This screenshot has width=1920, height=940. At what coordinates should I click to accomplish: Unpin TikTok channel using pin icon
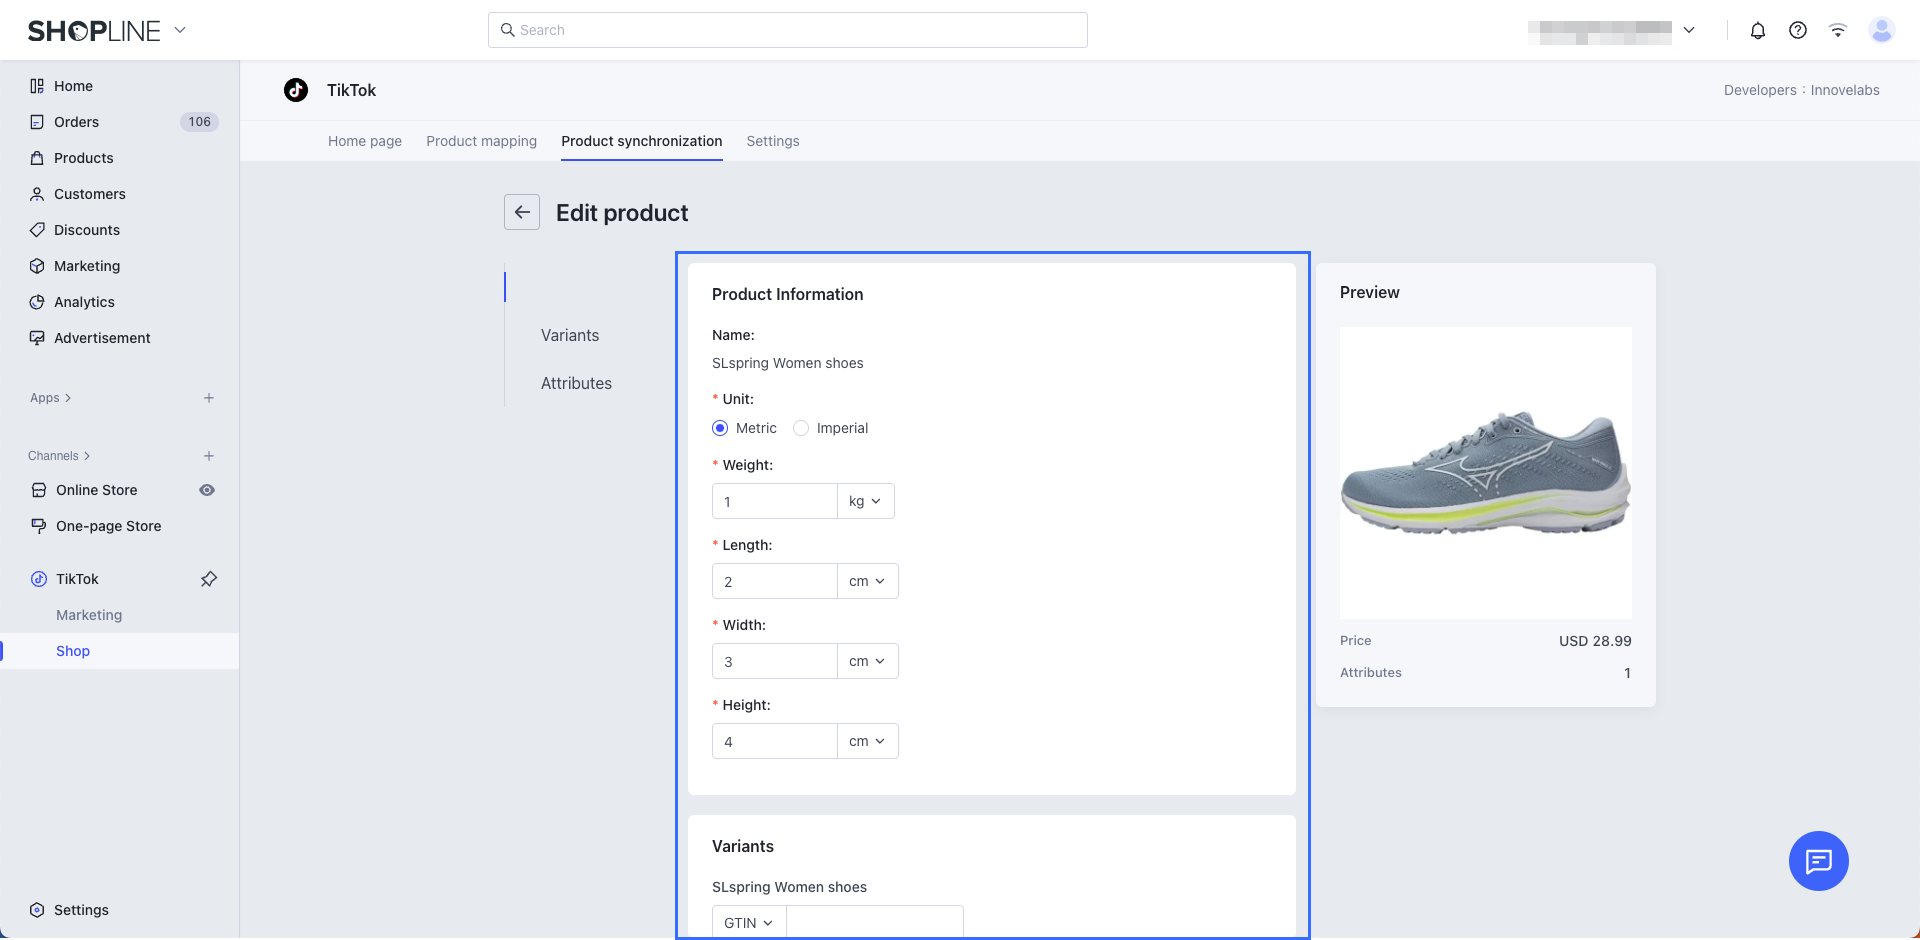(x=208, y=579)
